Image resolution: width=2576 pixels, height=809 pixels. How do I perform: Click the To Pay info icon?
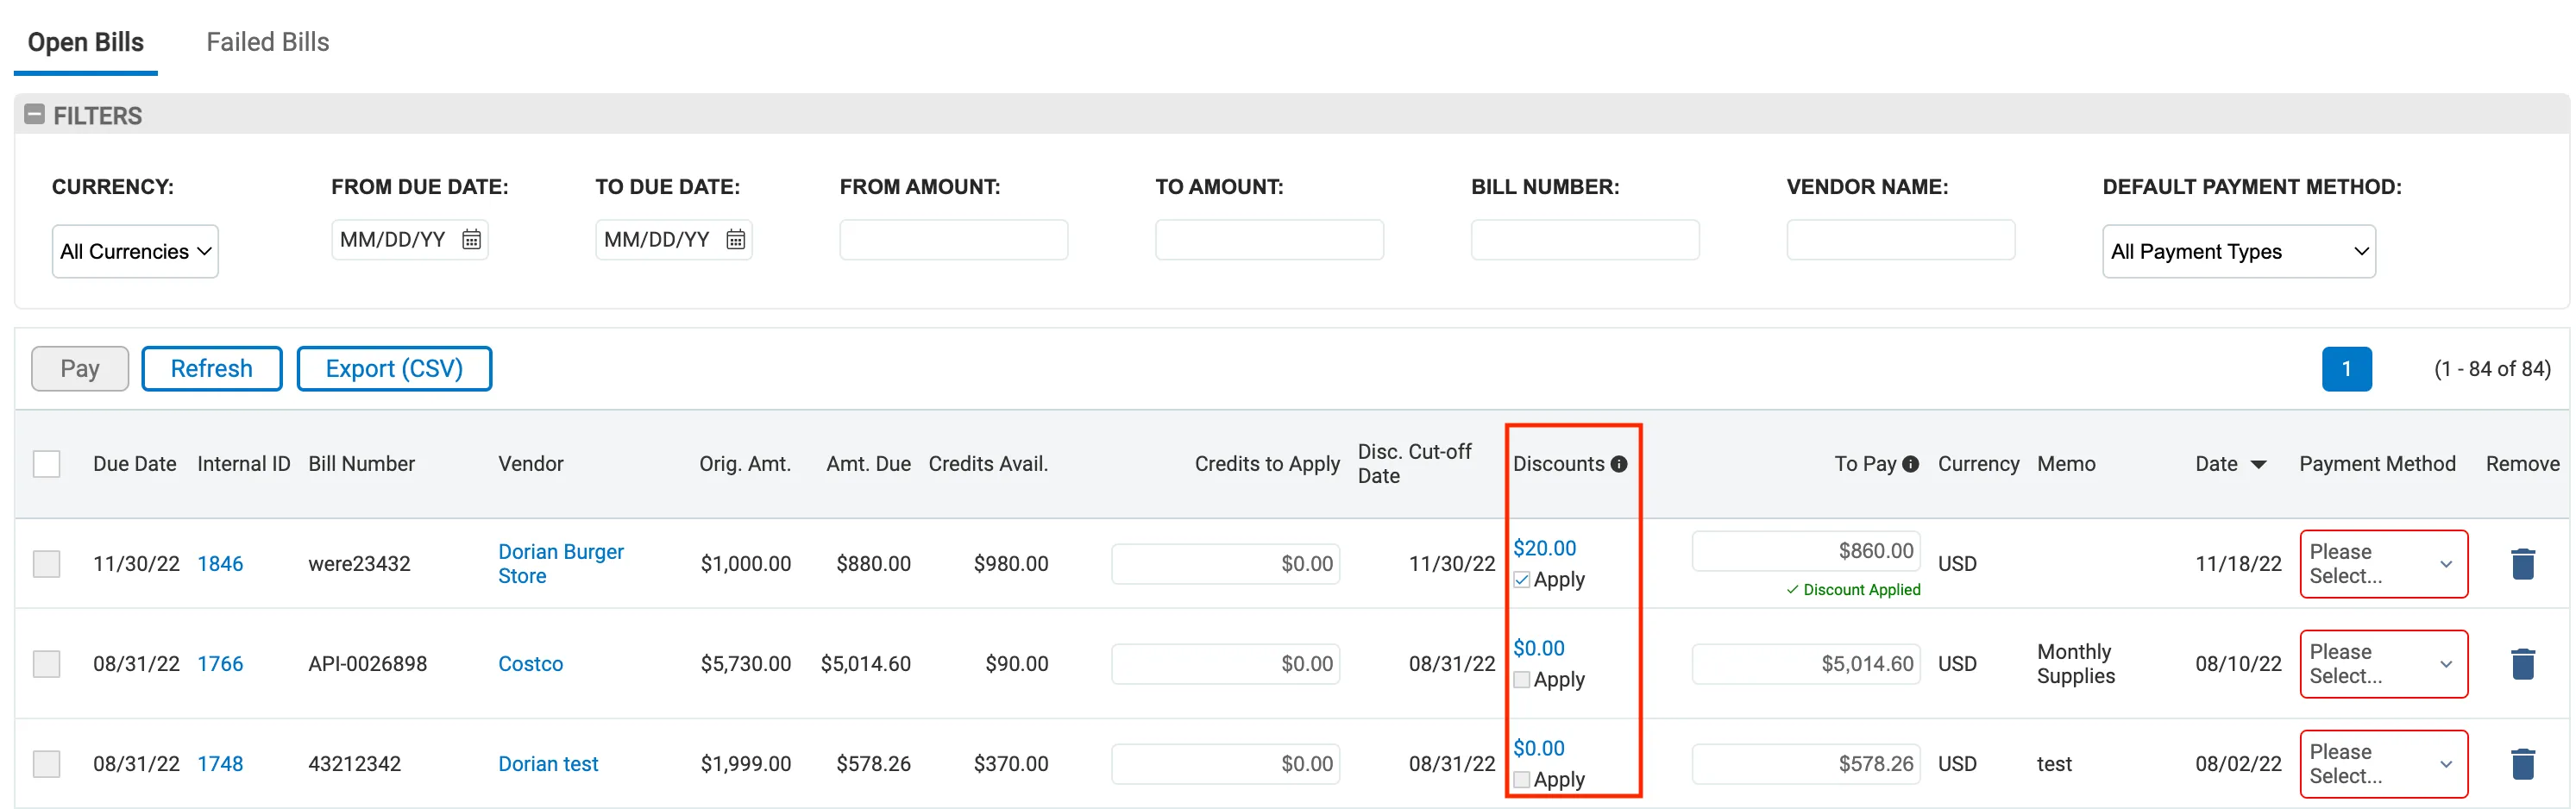1910,464
